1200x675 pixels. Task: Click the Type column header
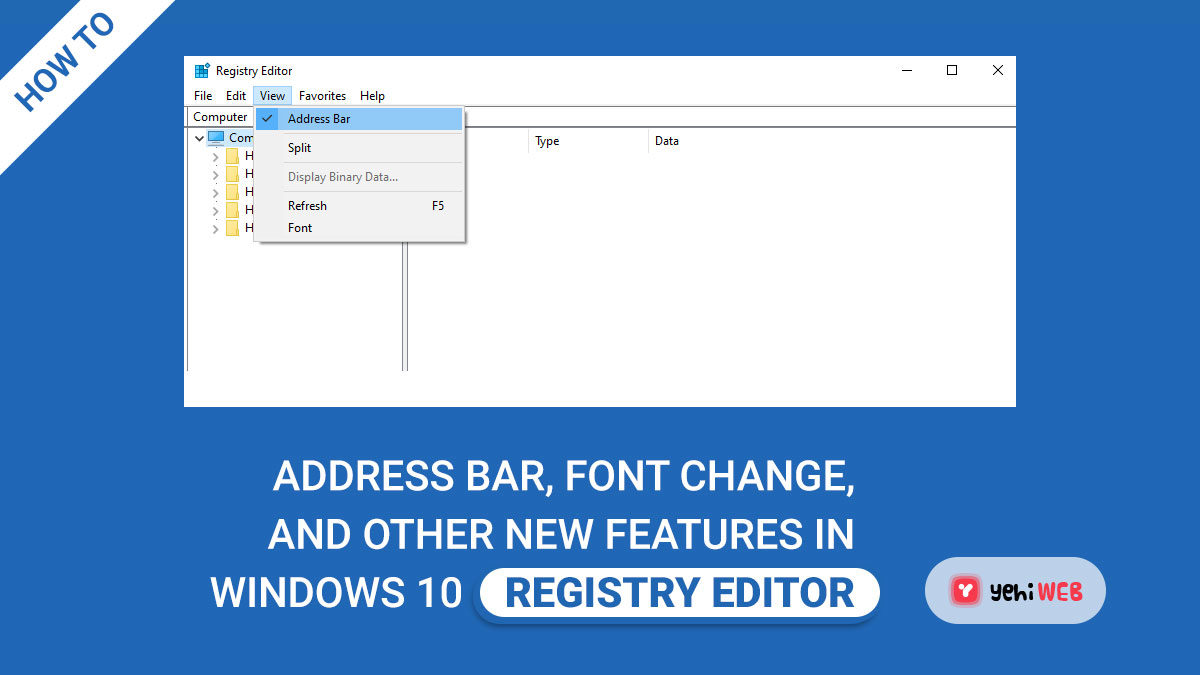(x=547, y=141)
